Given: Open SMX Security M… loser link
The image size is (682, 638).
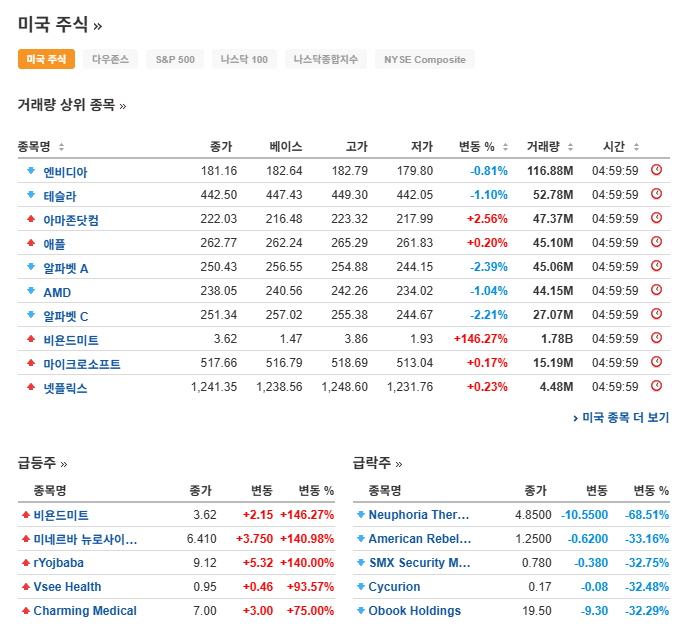Looking at the screenshot, I should click(x=420, y=562).
